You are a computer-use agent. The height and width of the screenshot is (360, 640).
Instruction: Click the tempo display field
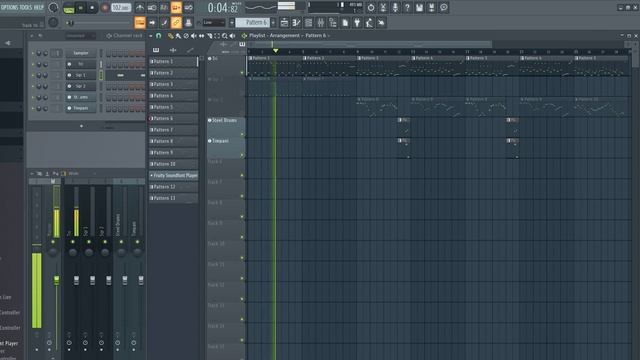coord(121,8)
